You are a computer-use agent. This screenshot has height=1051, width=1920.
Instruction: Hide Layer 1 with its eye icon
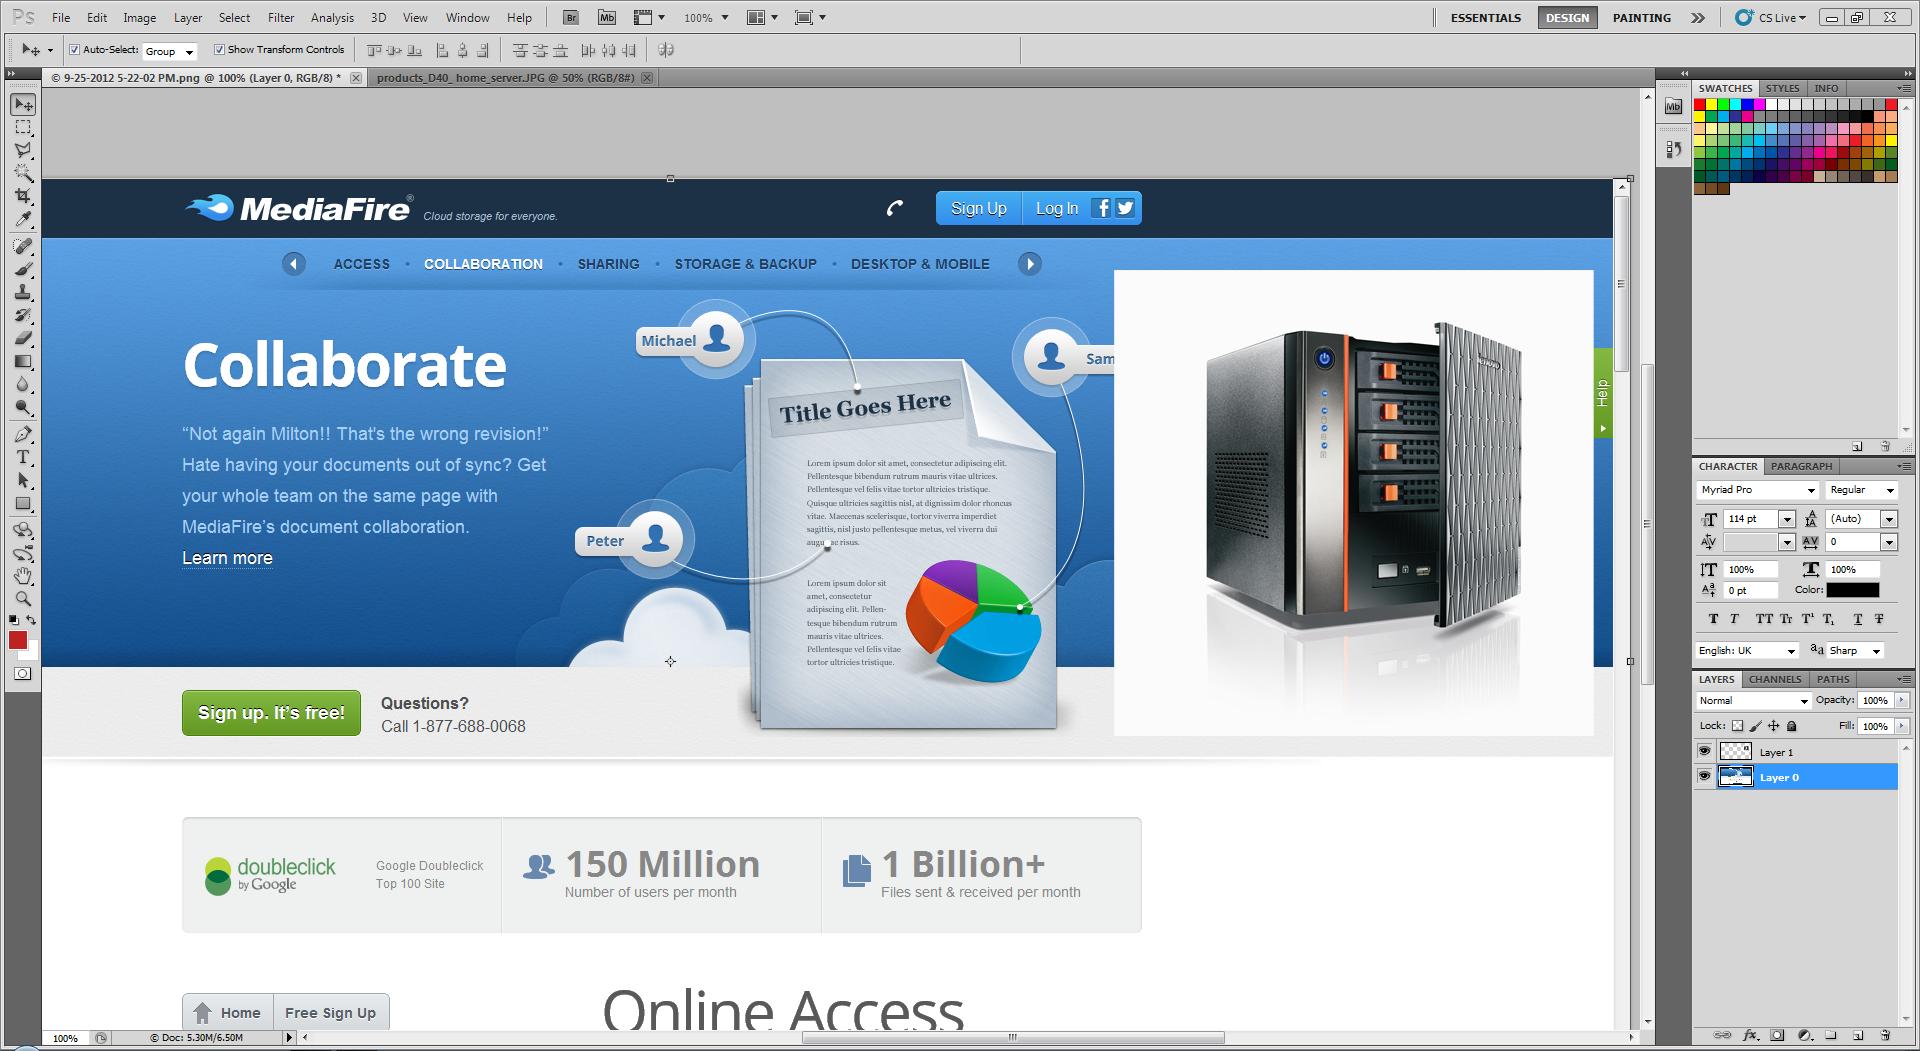click(1705, 751)
